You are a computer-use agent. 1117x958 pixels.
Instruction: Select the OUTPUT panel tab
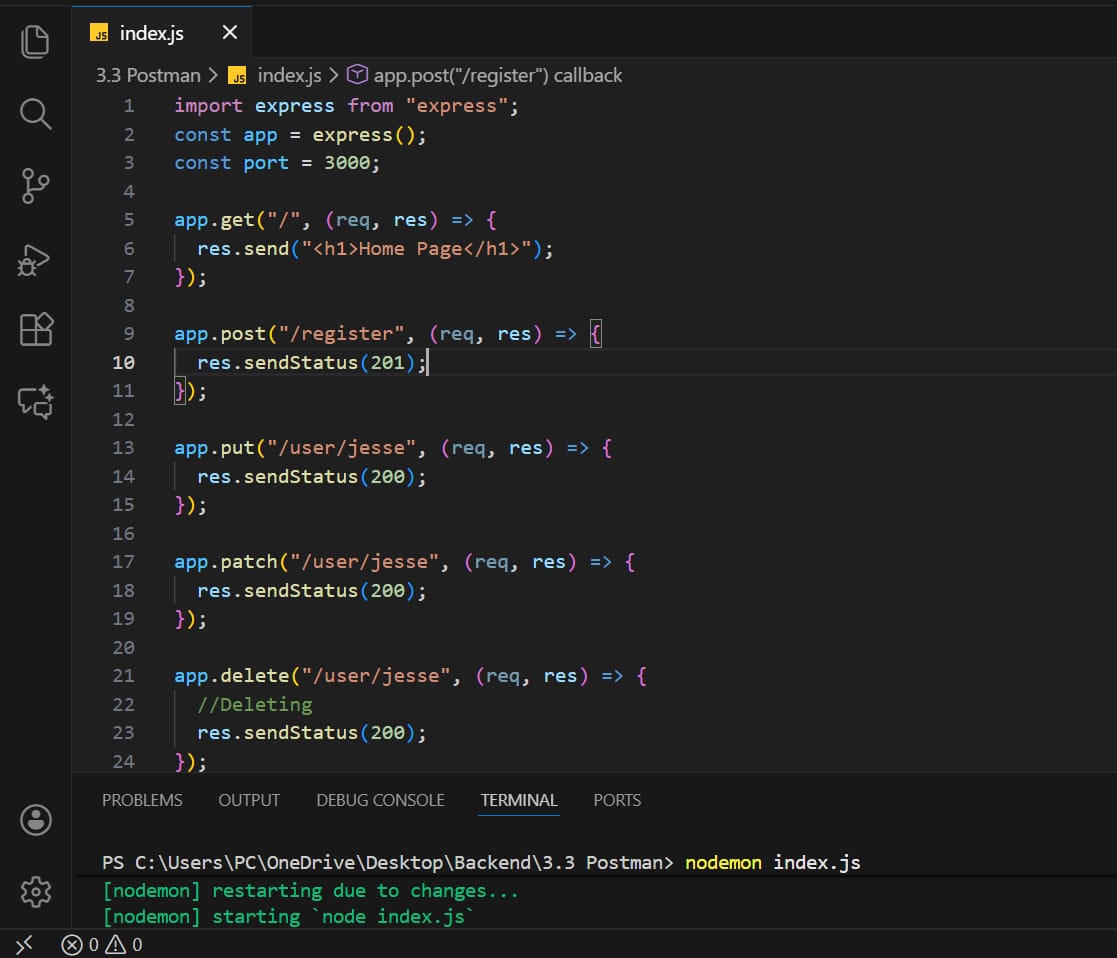[248, 800]
